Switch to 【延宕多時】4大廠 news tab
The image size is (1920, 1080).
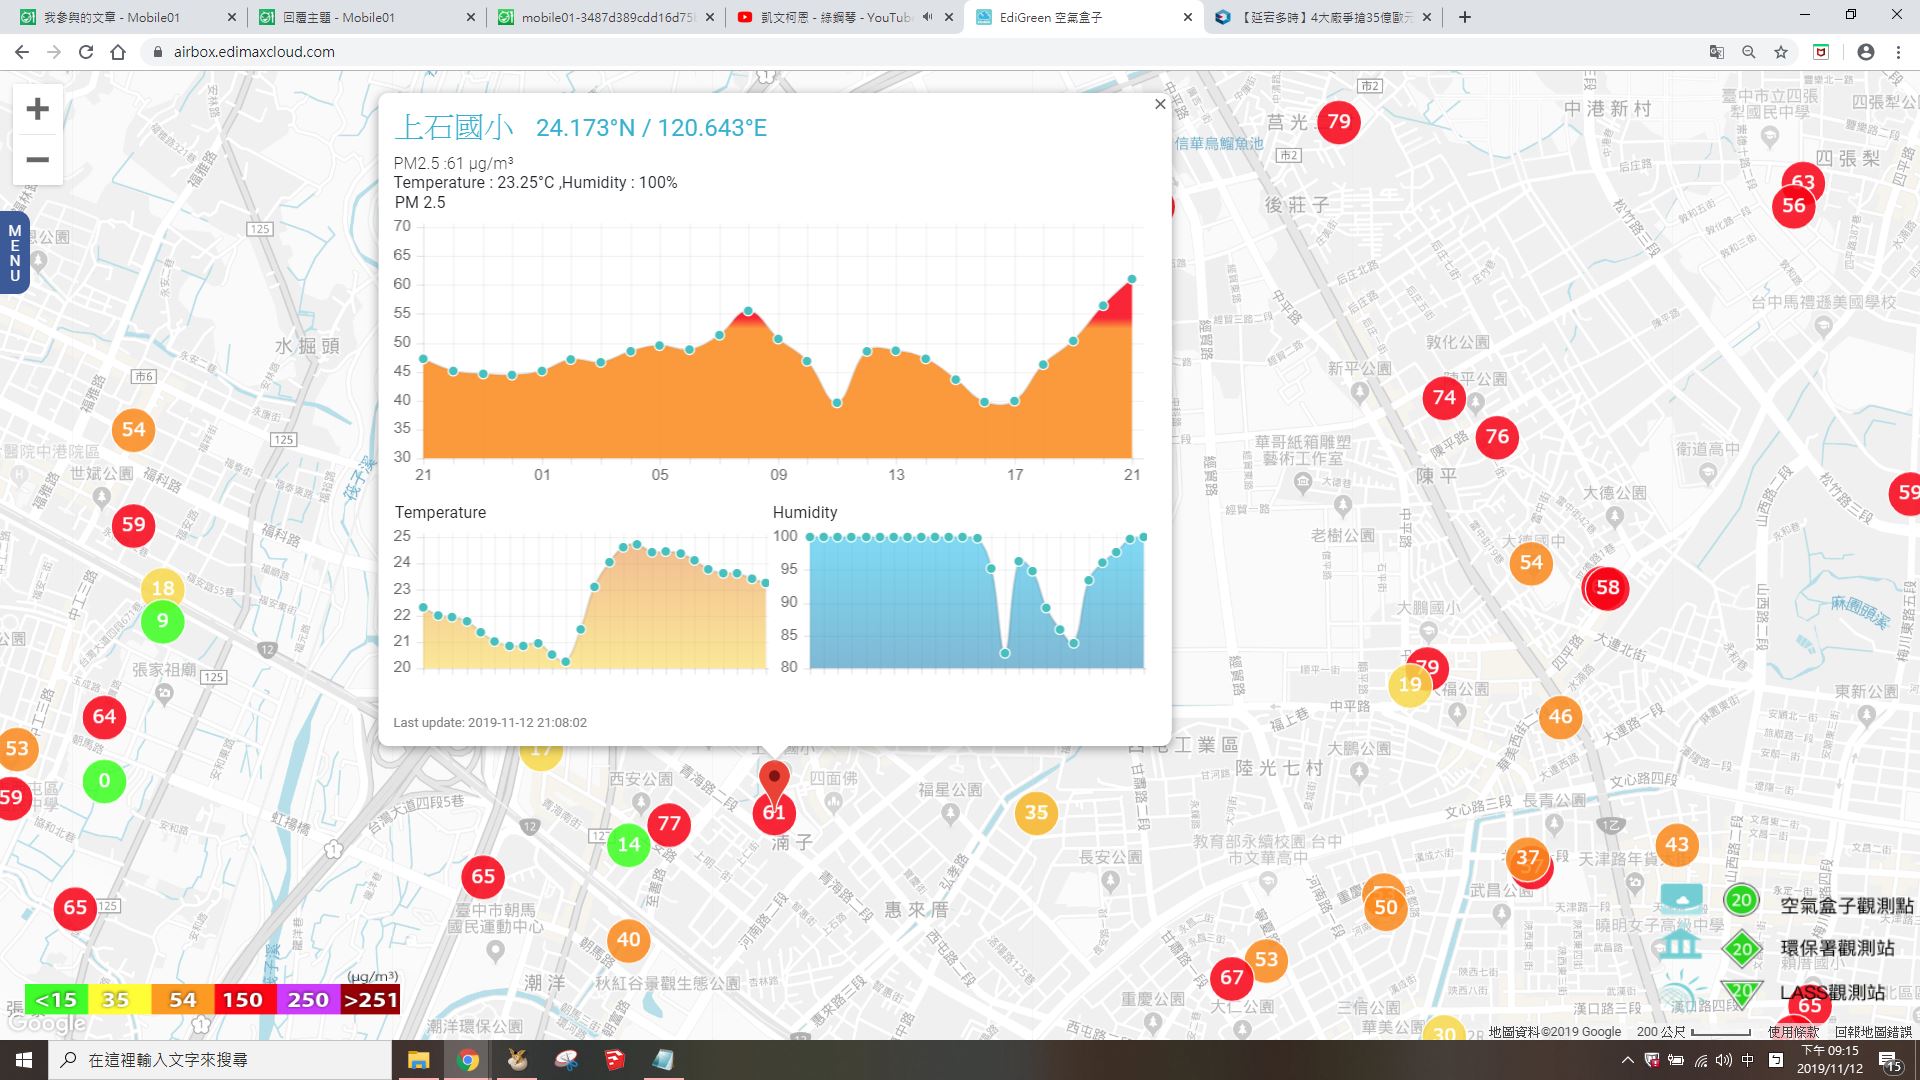click(x=1325, y=17)
